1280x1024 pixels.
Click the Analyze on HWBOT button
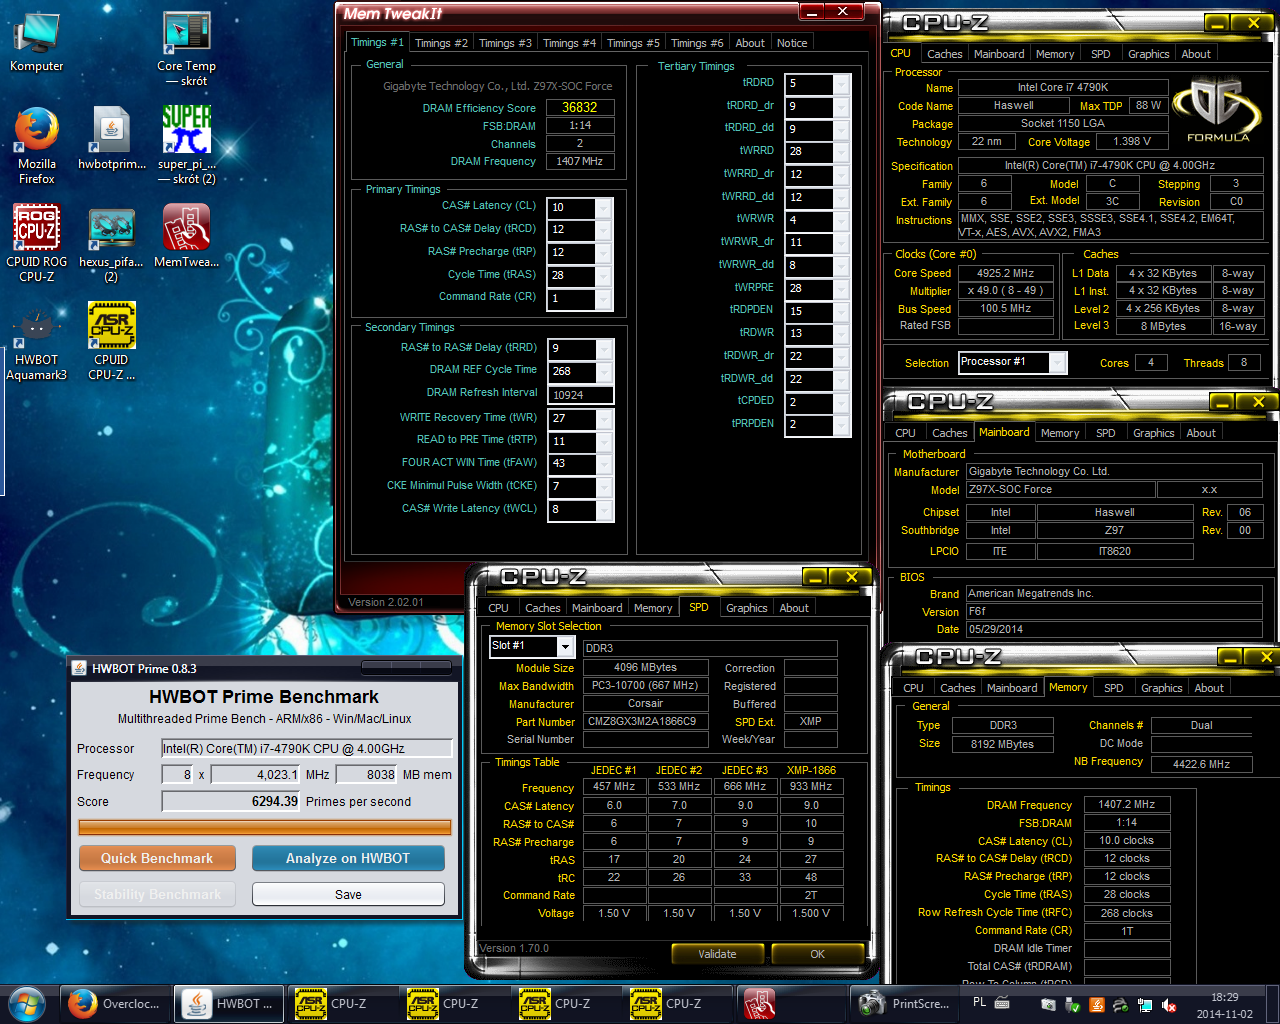[x=348, y=858]
